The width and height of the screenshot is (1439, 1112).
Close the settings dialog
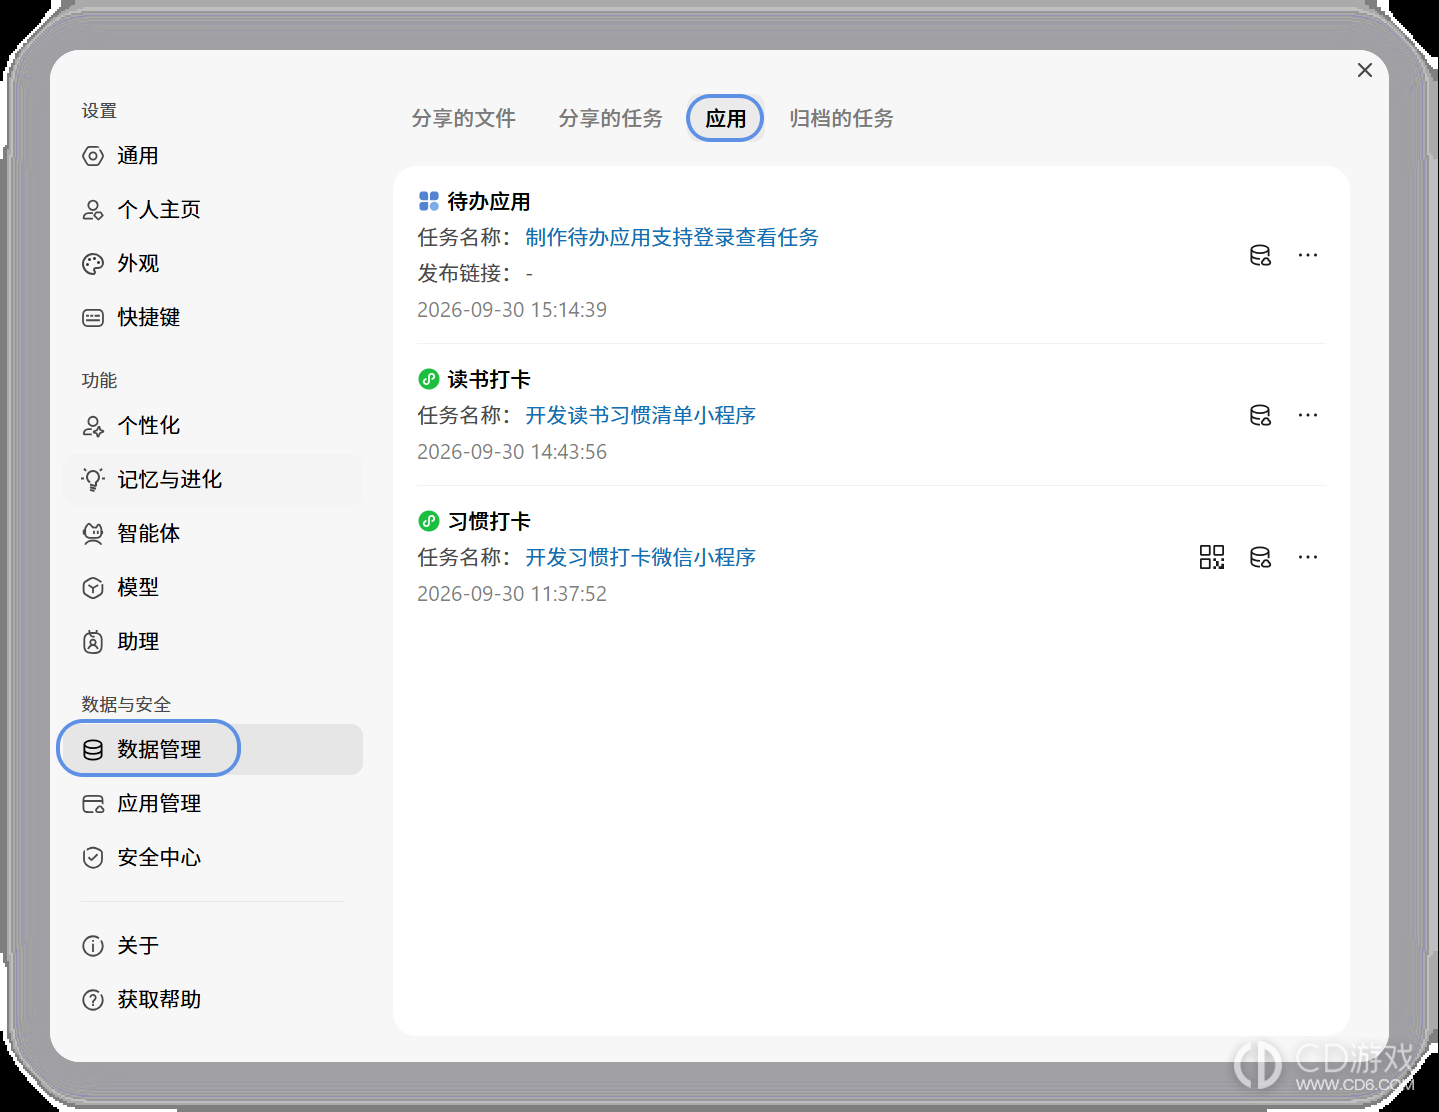pos(1365,70)
